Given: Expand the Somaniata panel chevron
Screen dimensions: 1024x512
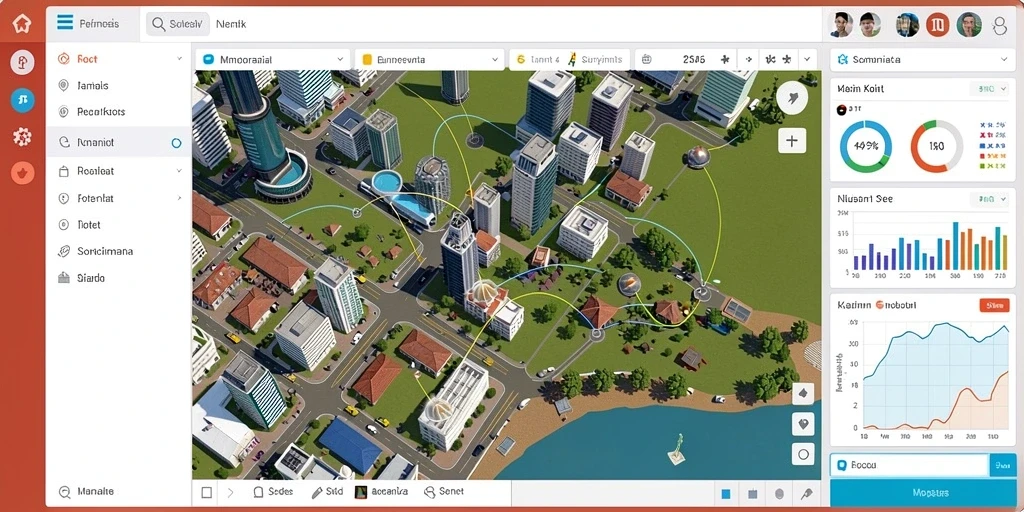Looking at the screenshot, I should coord(1004,59).
